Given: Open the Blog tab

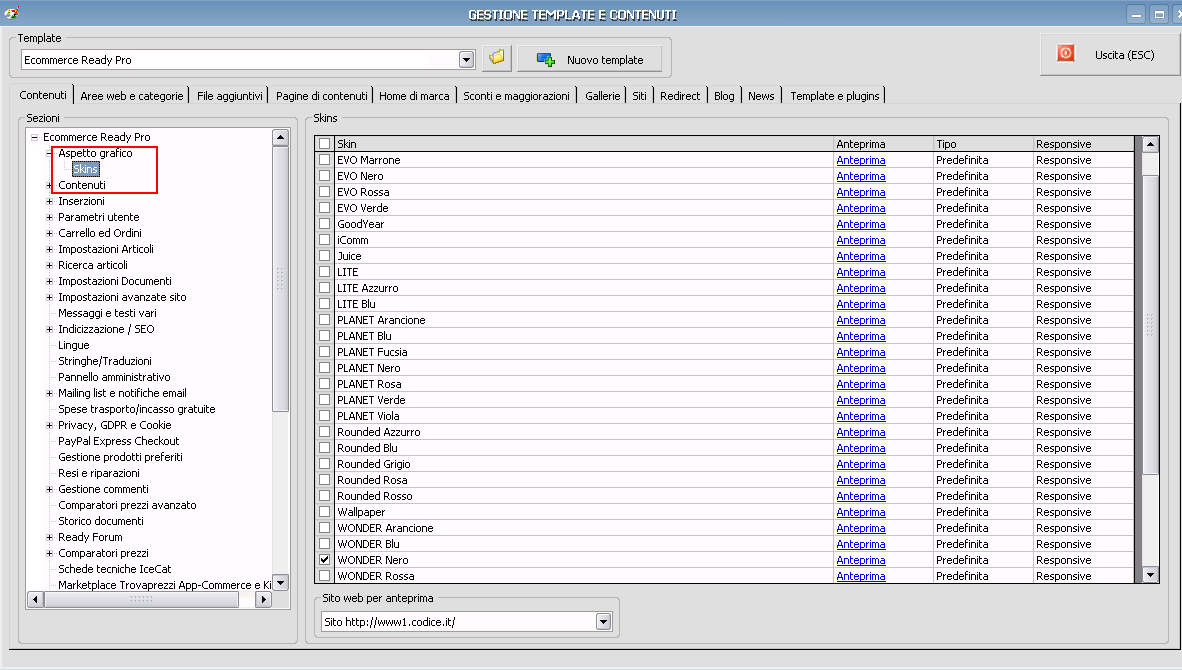Looking at the screenshot, I should 724,96.
